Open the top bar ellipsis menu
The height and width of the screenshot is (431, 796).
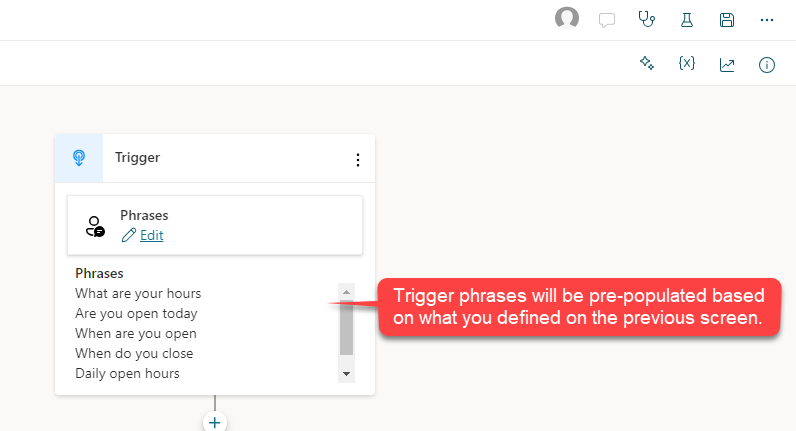[767, 20]
